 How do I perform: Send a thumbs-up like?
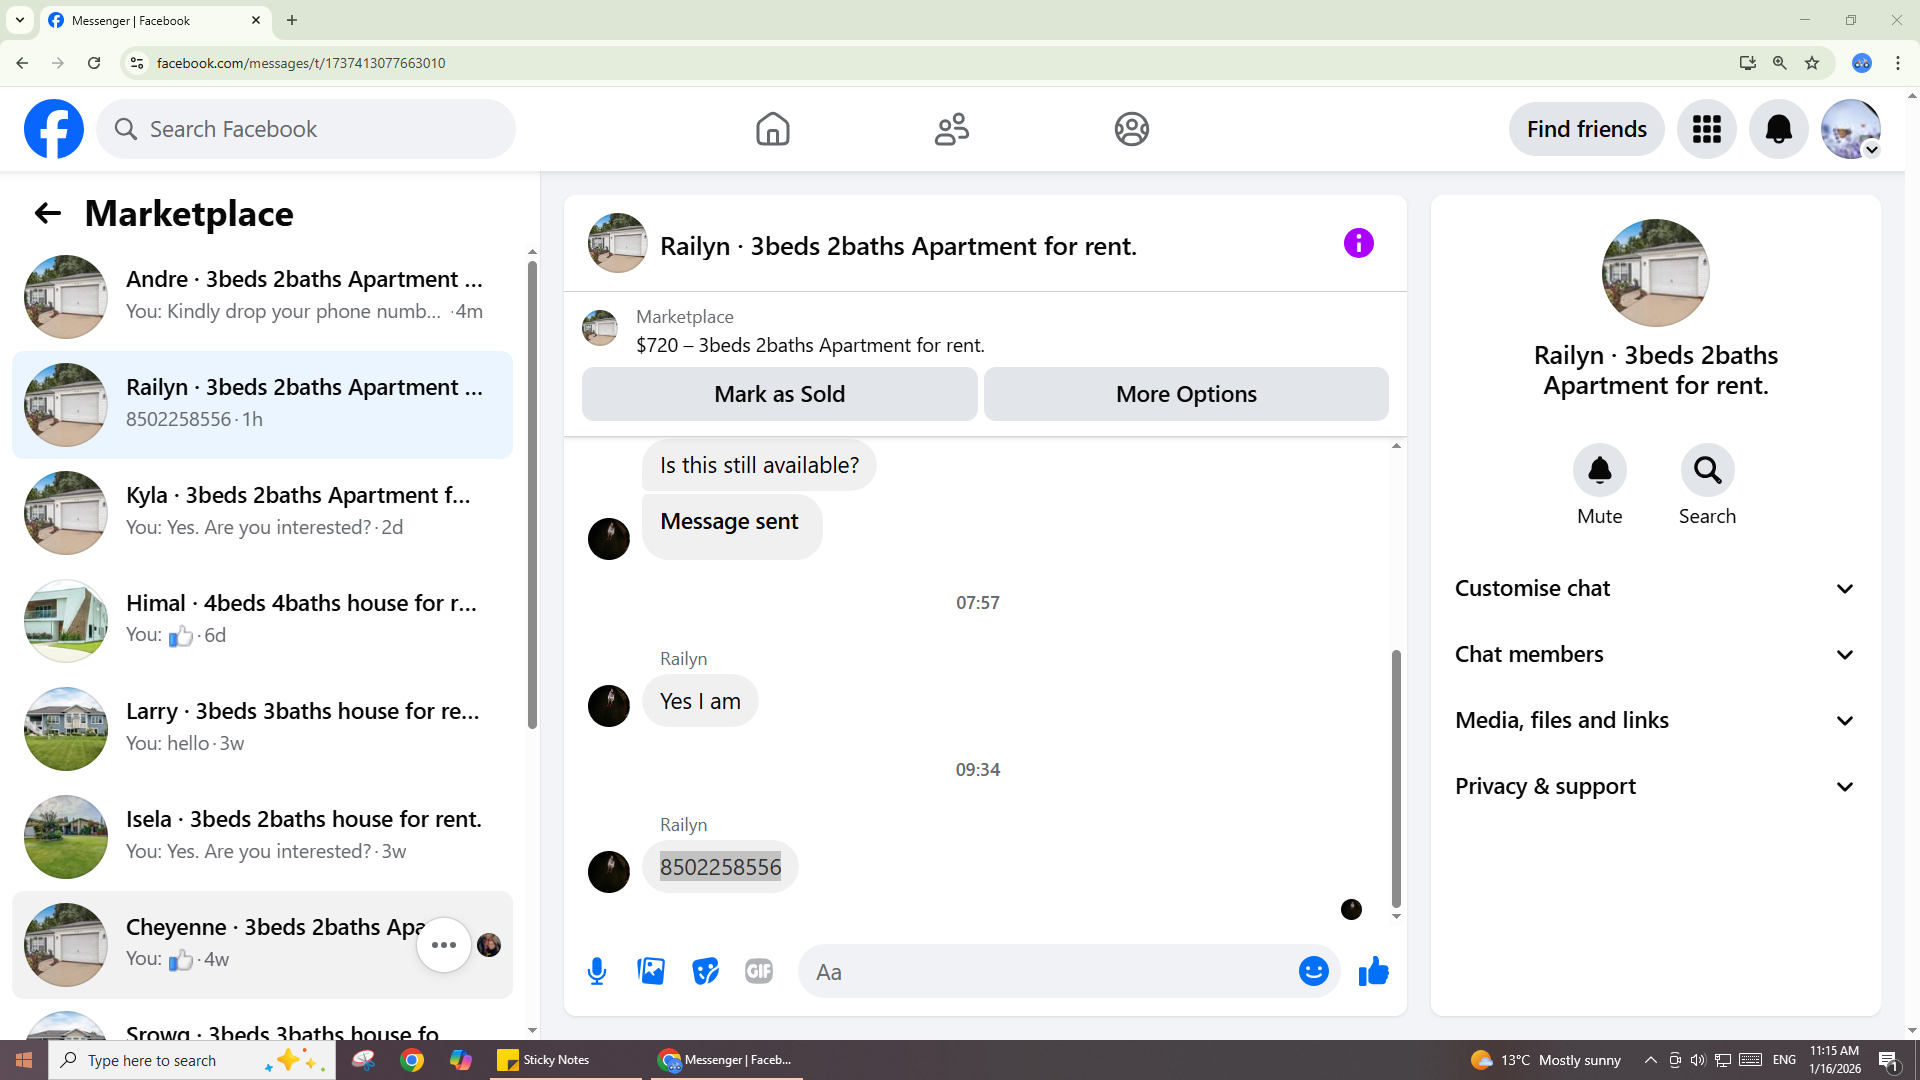click(1374, 971)
